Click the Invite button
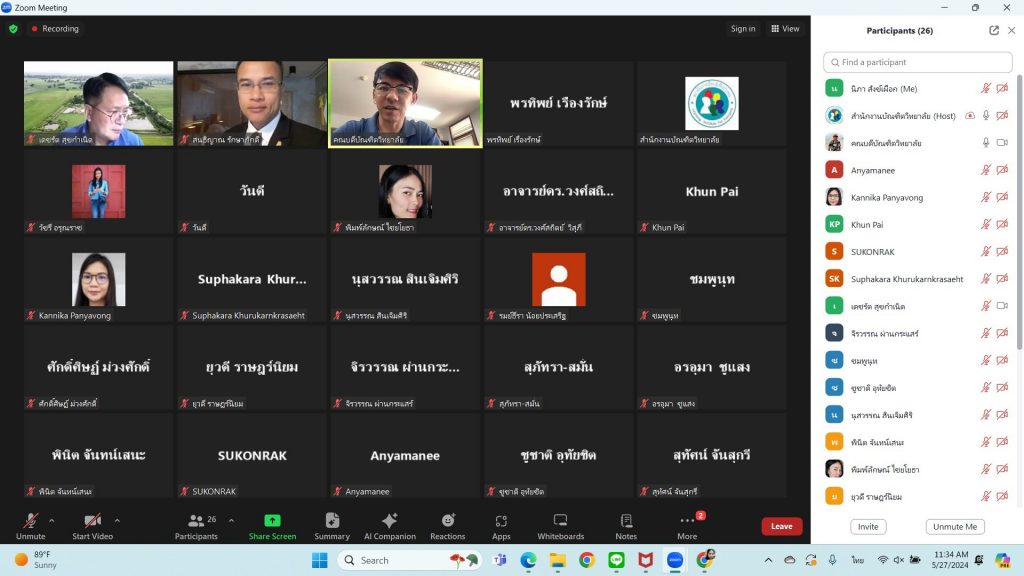The image size is (1024, 576). [x=868, y=526]
